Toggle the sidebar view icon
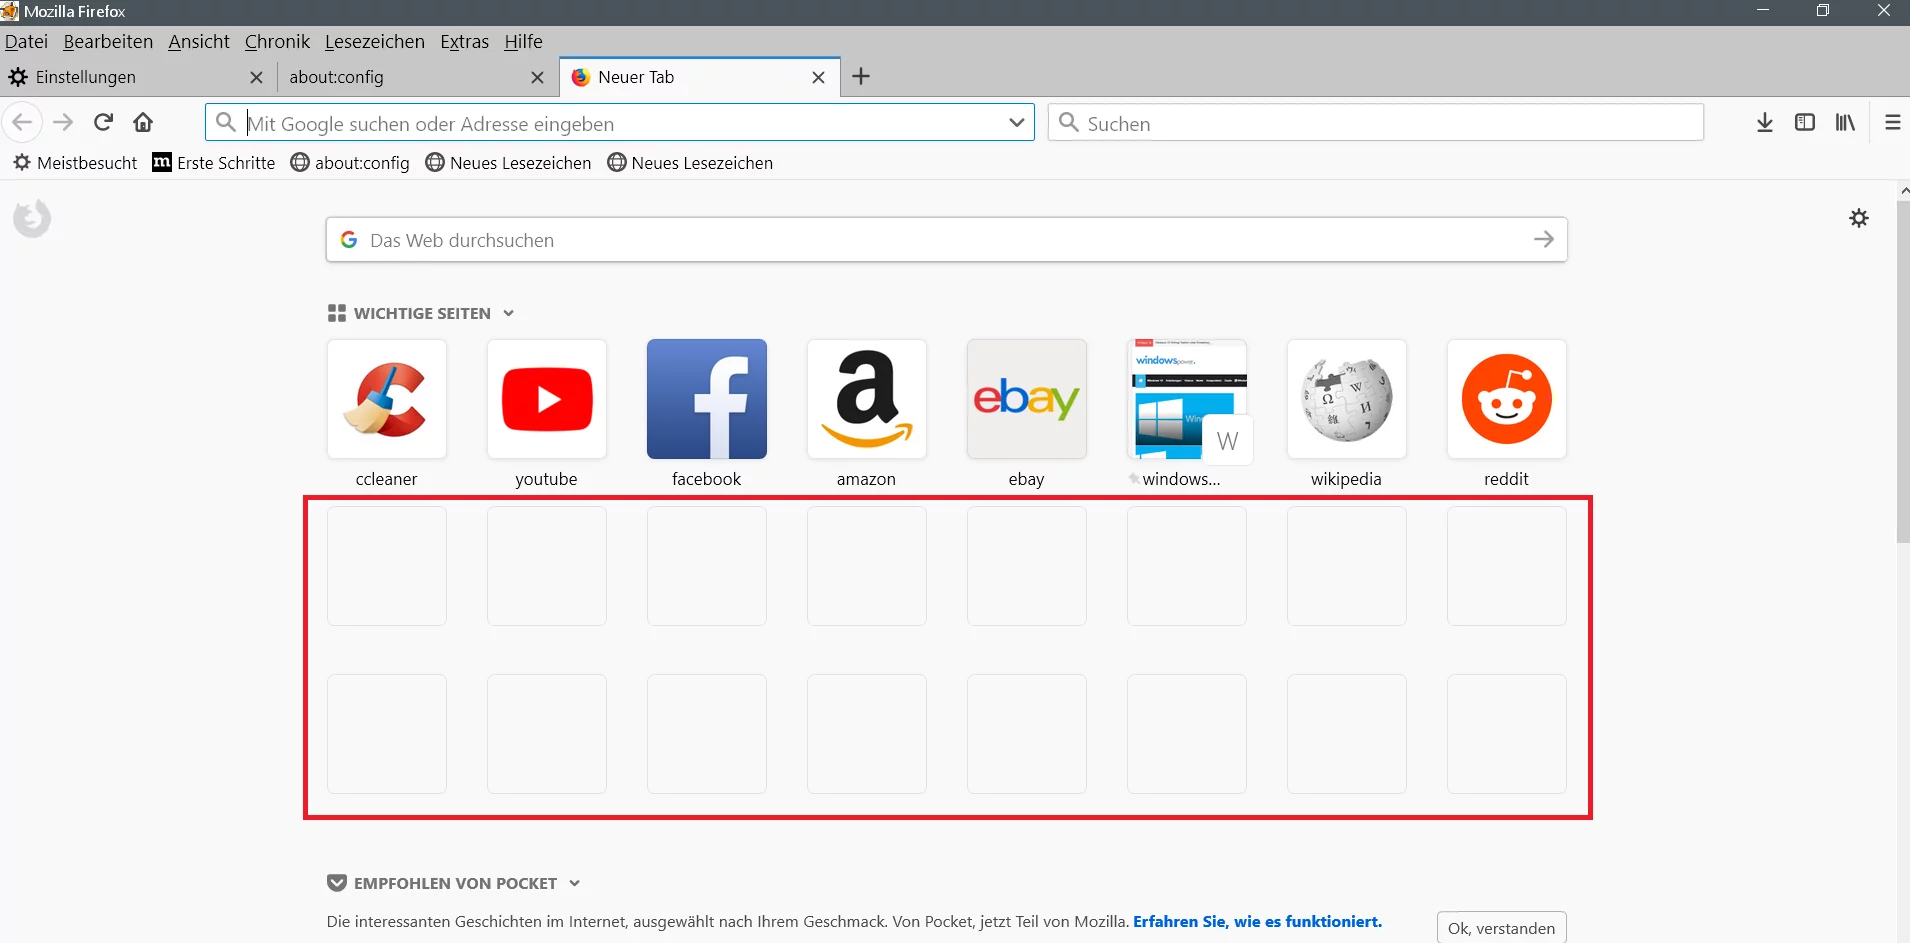Viewport: 1910px width, 943px height. coord(1805,122)
